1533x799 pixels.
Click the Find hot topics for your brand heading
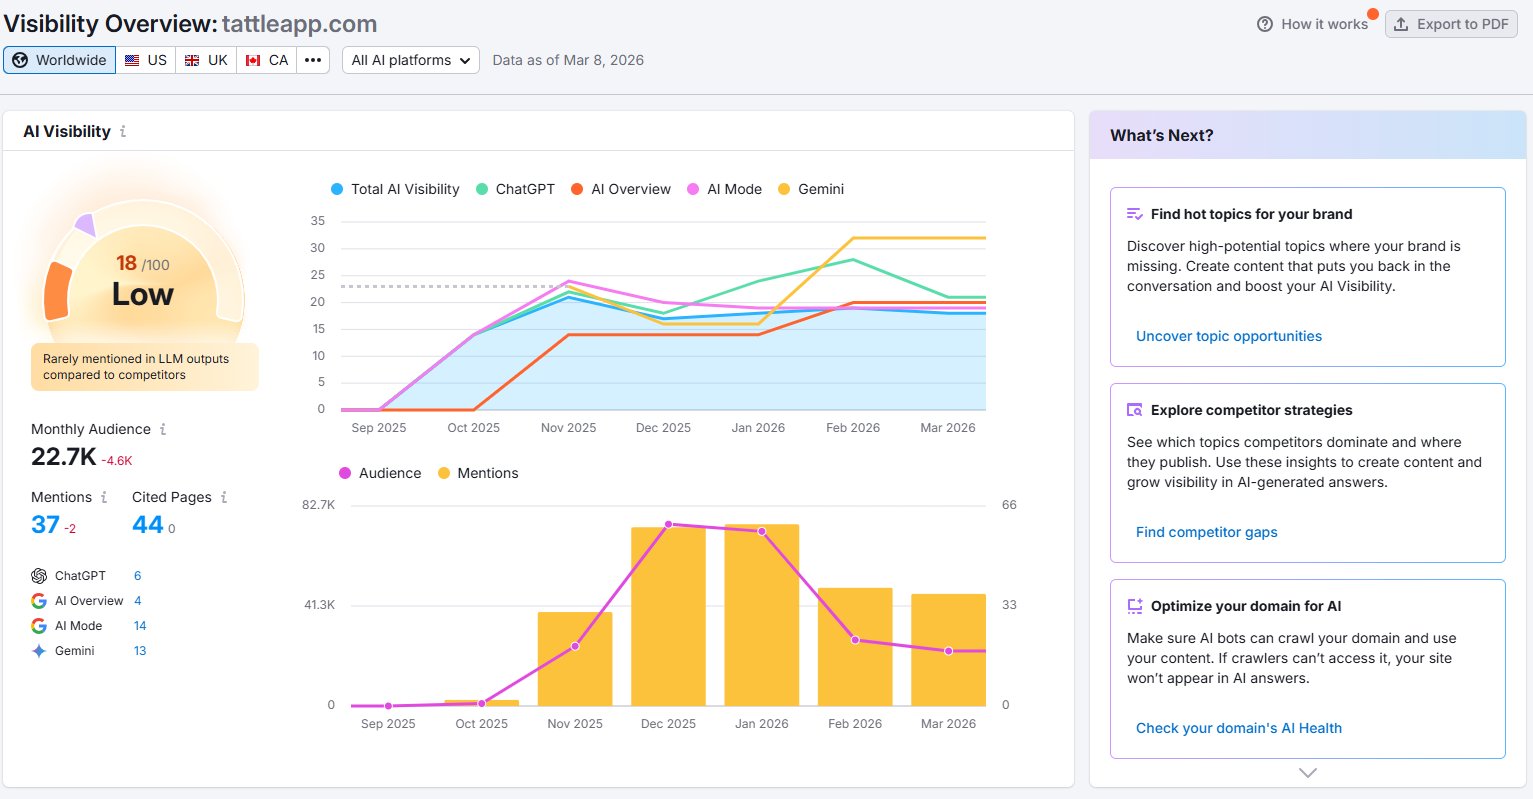tap(1251, 214)
